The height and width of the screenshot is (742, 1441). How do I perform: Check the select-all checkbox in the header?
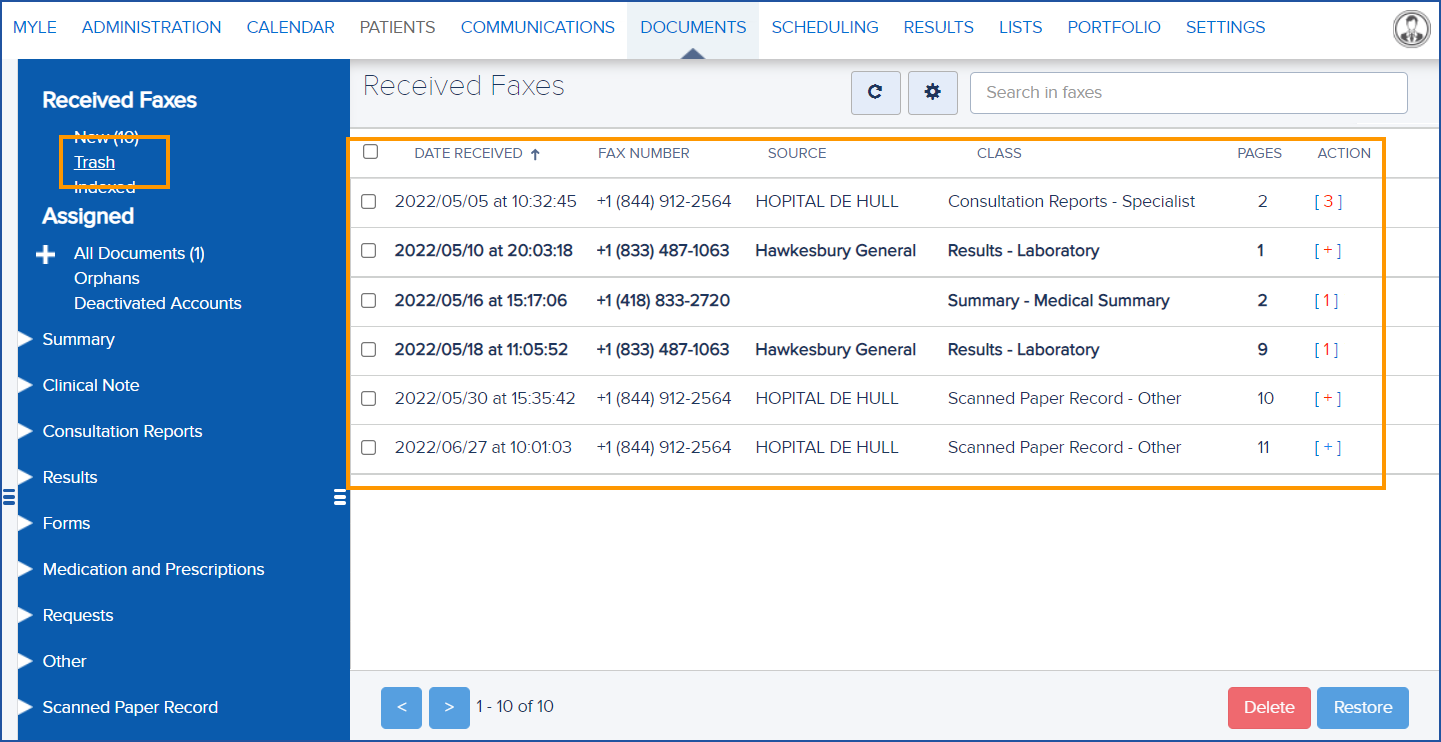point(370,151)
